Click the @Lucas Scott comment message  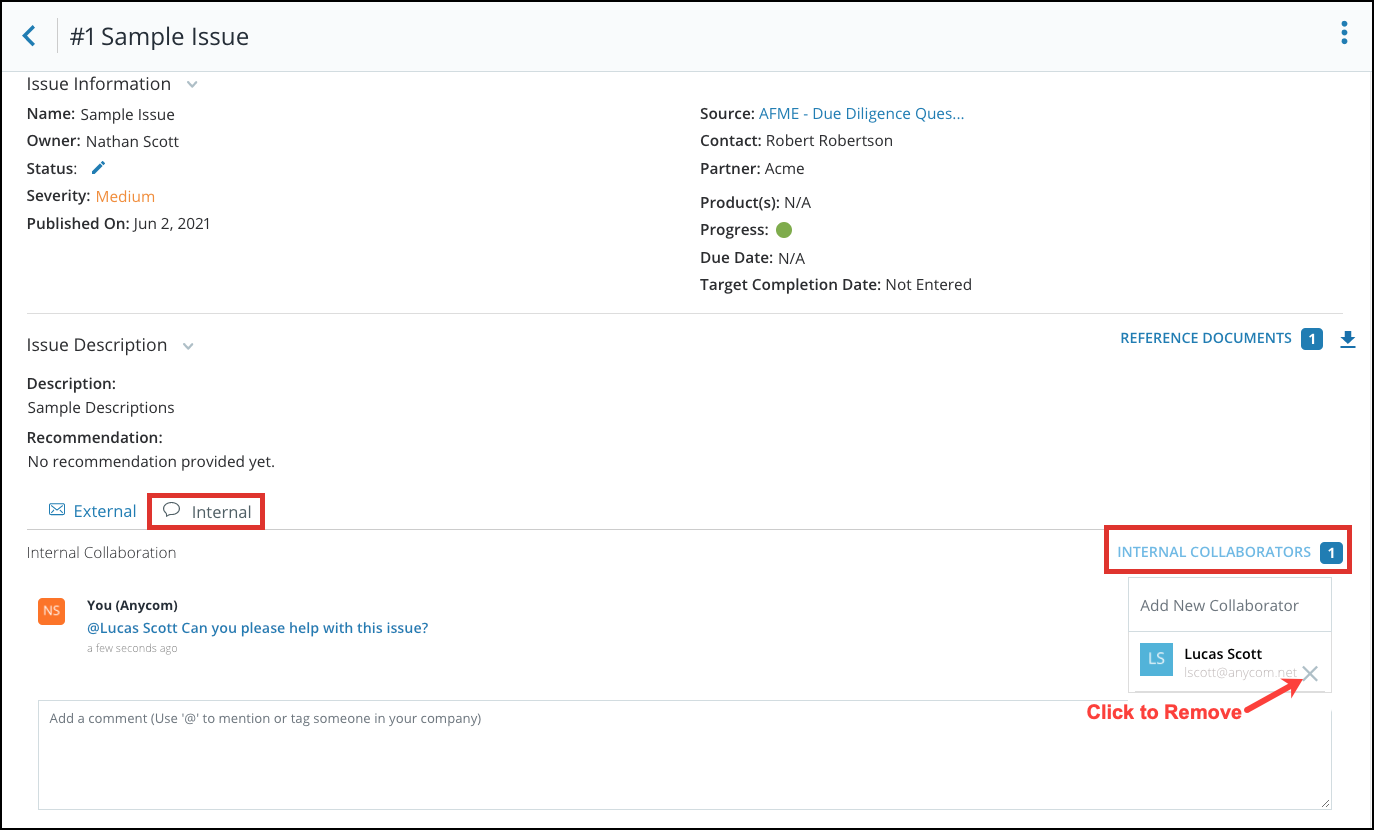[258, 628]
